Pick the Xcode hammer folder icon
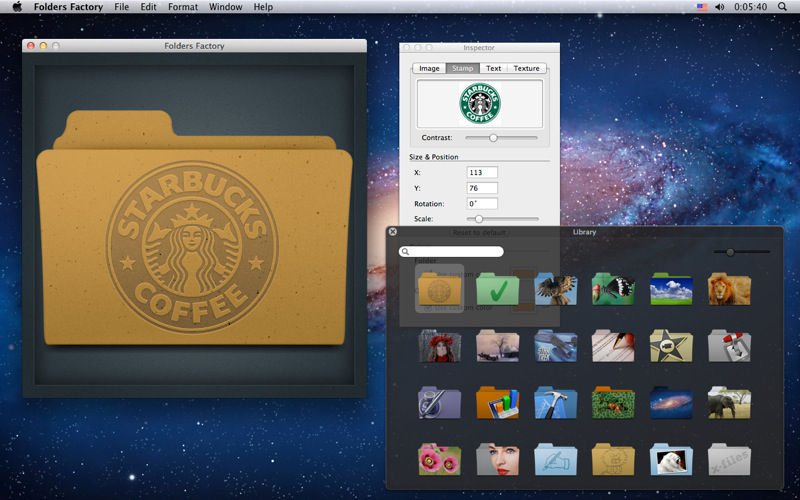800x500 pixels. tap(556, 403)
